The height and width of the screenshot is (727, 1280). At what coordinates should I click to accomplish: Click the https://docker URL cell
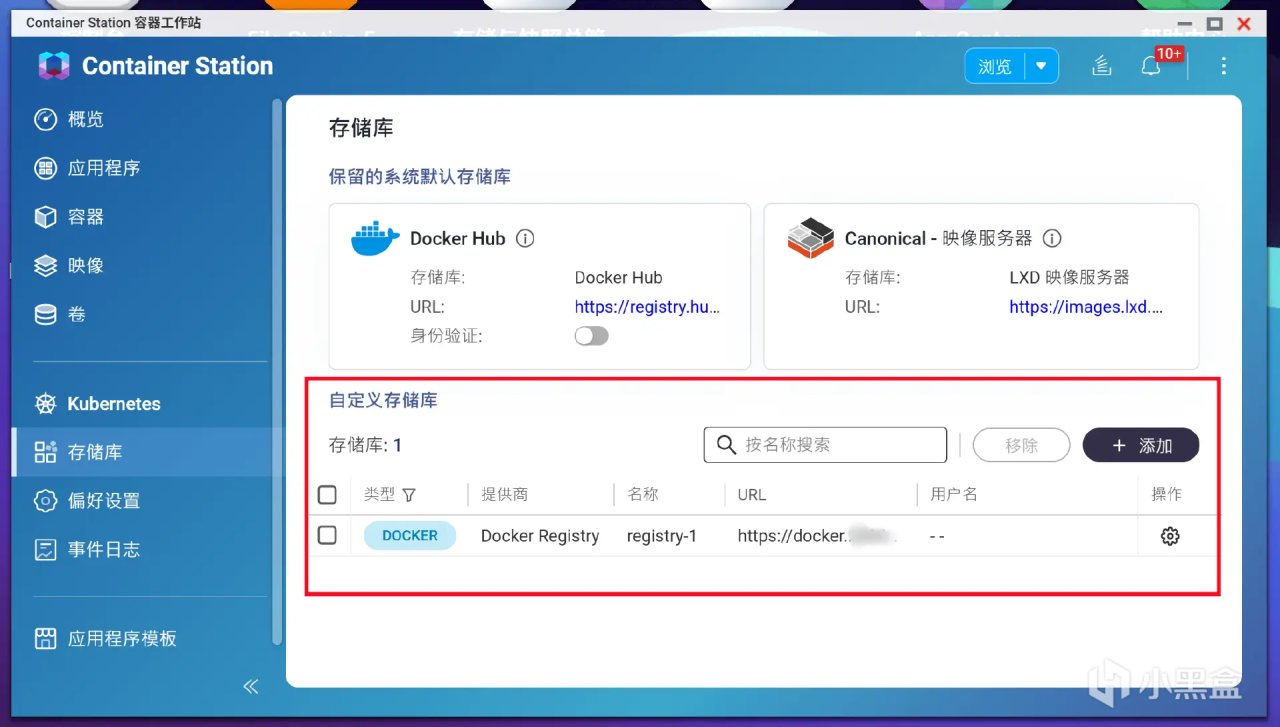[x=817, y=536]
